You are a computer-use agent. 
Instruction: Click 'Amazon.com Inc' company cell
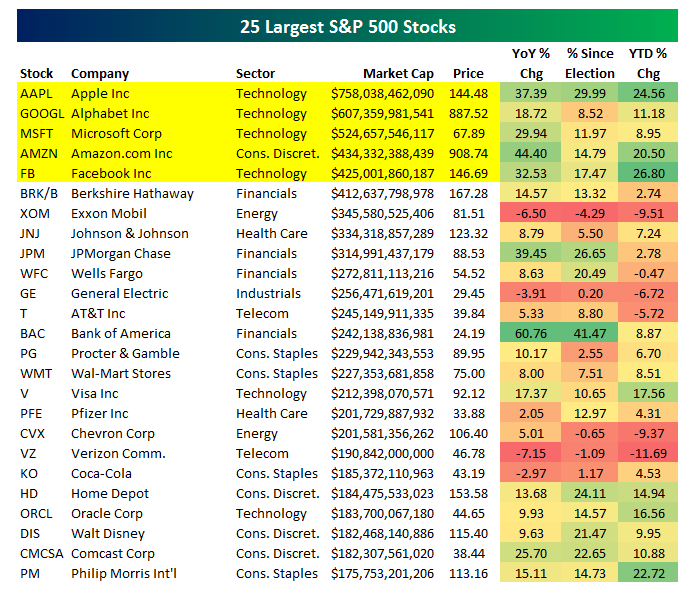pyautogui.click(x=122, y=154)
